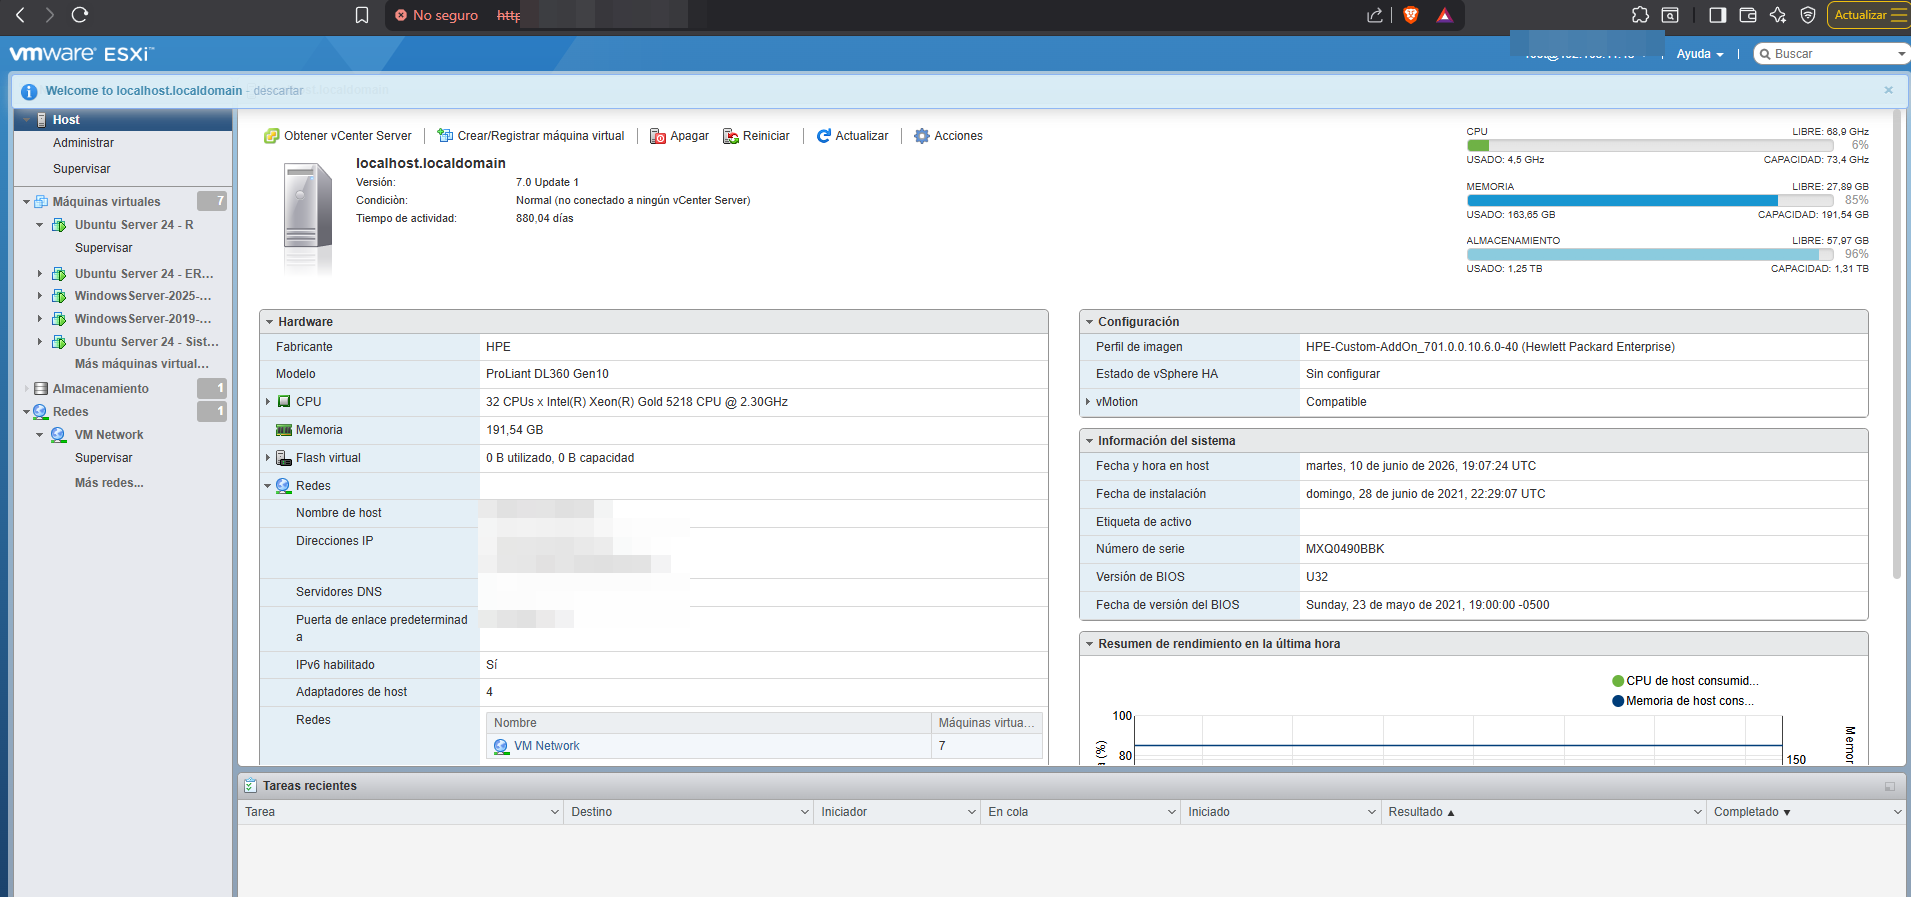Select Supervisar under VM Network
The image size is (1911, 897).
[104, 458]
